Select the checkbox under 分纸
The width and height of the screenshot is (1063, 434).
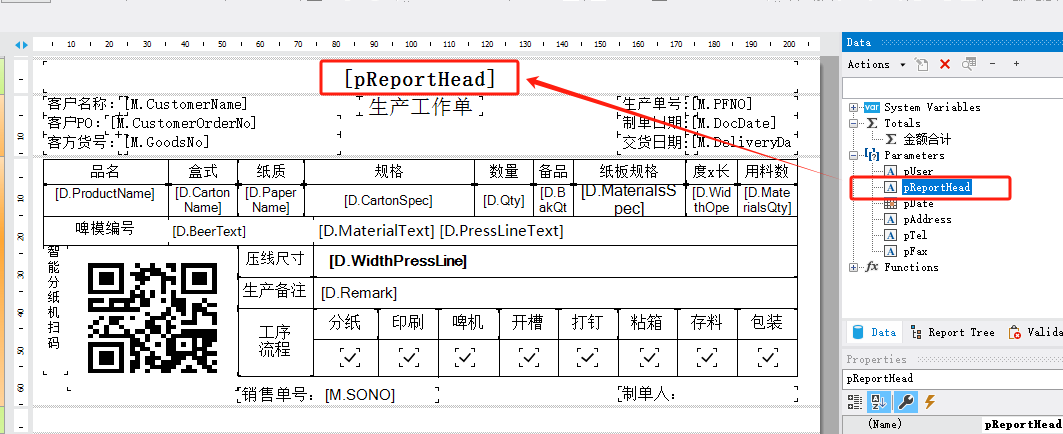350,357
